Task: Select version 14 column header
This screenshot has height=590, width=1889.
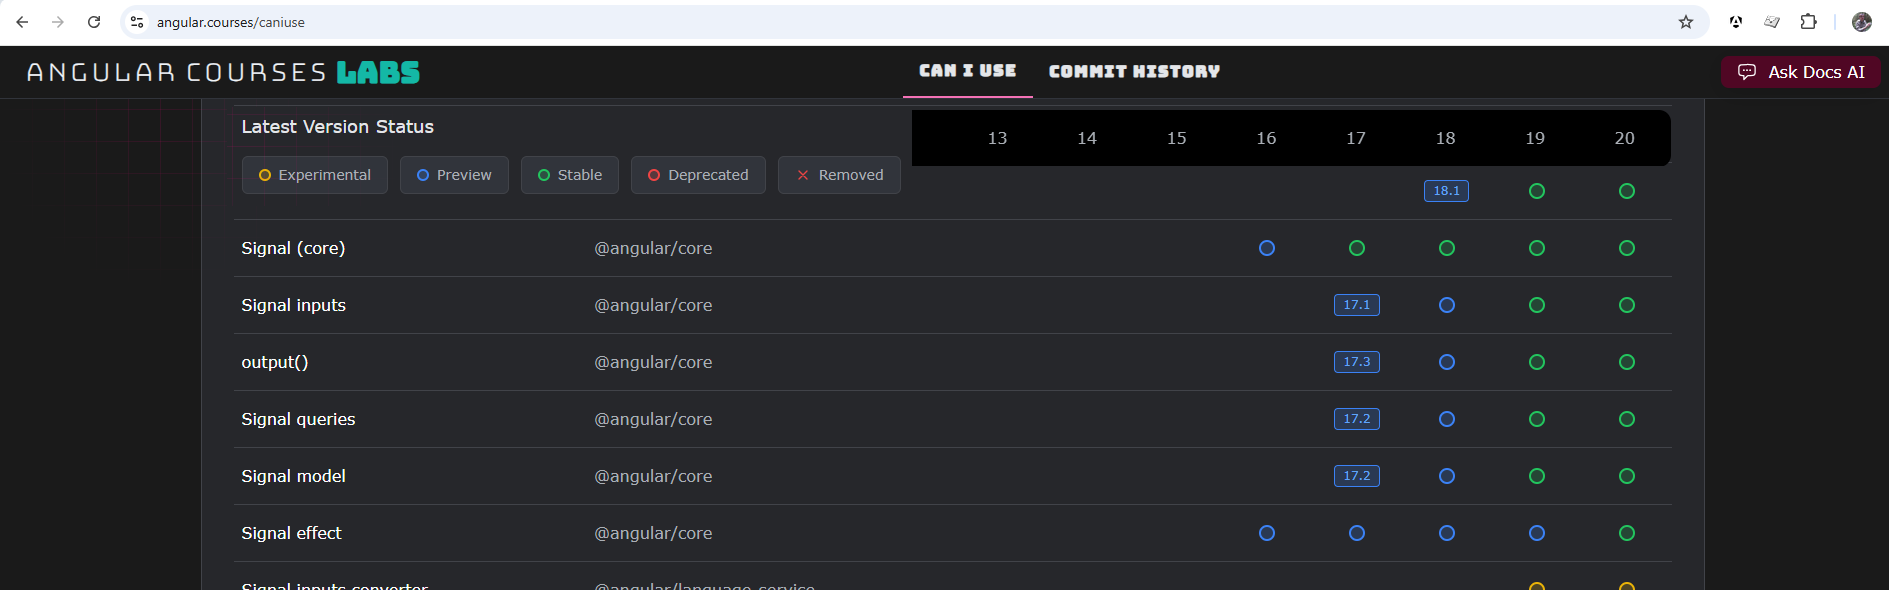Action: pyautogui.click(x=1087, y=138)
